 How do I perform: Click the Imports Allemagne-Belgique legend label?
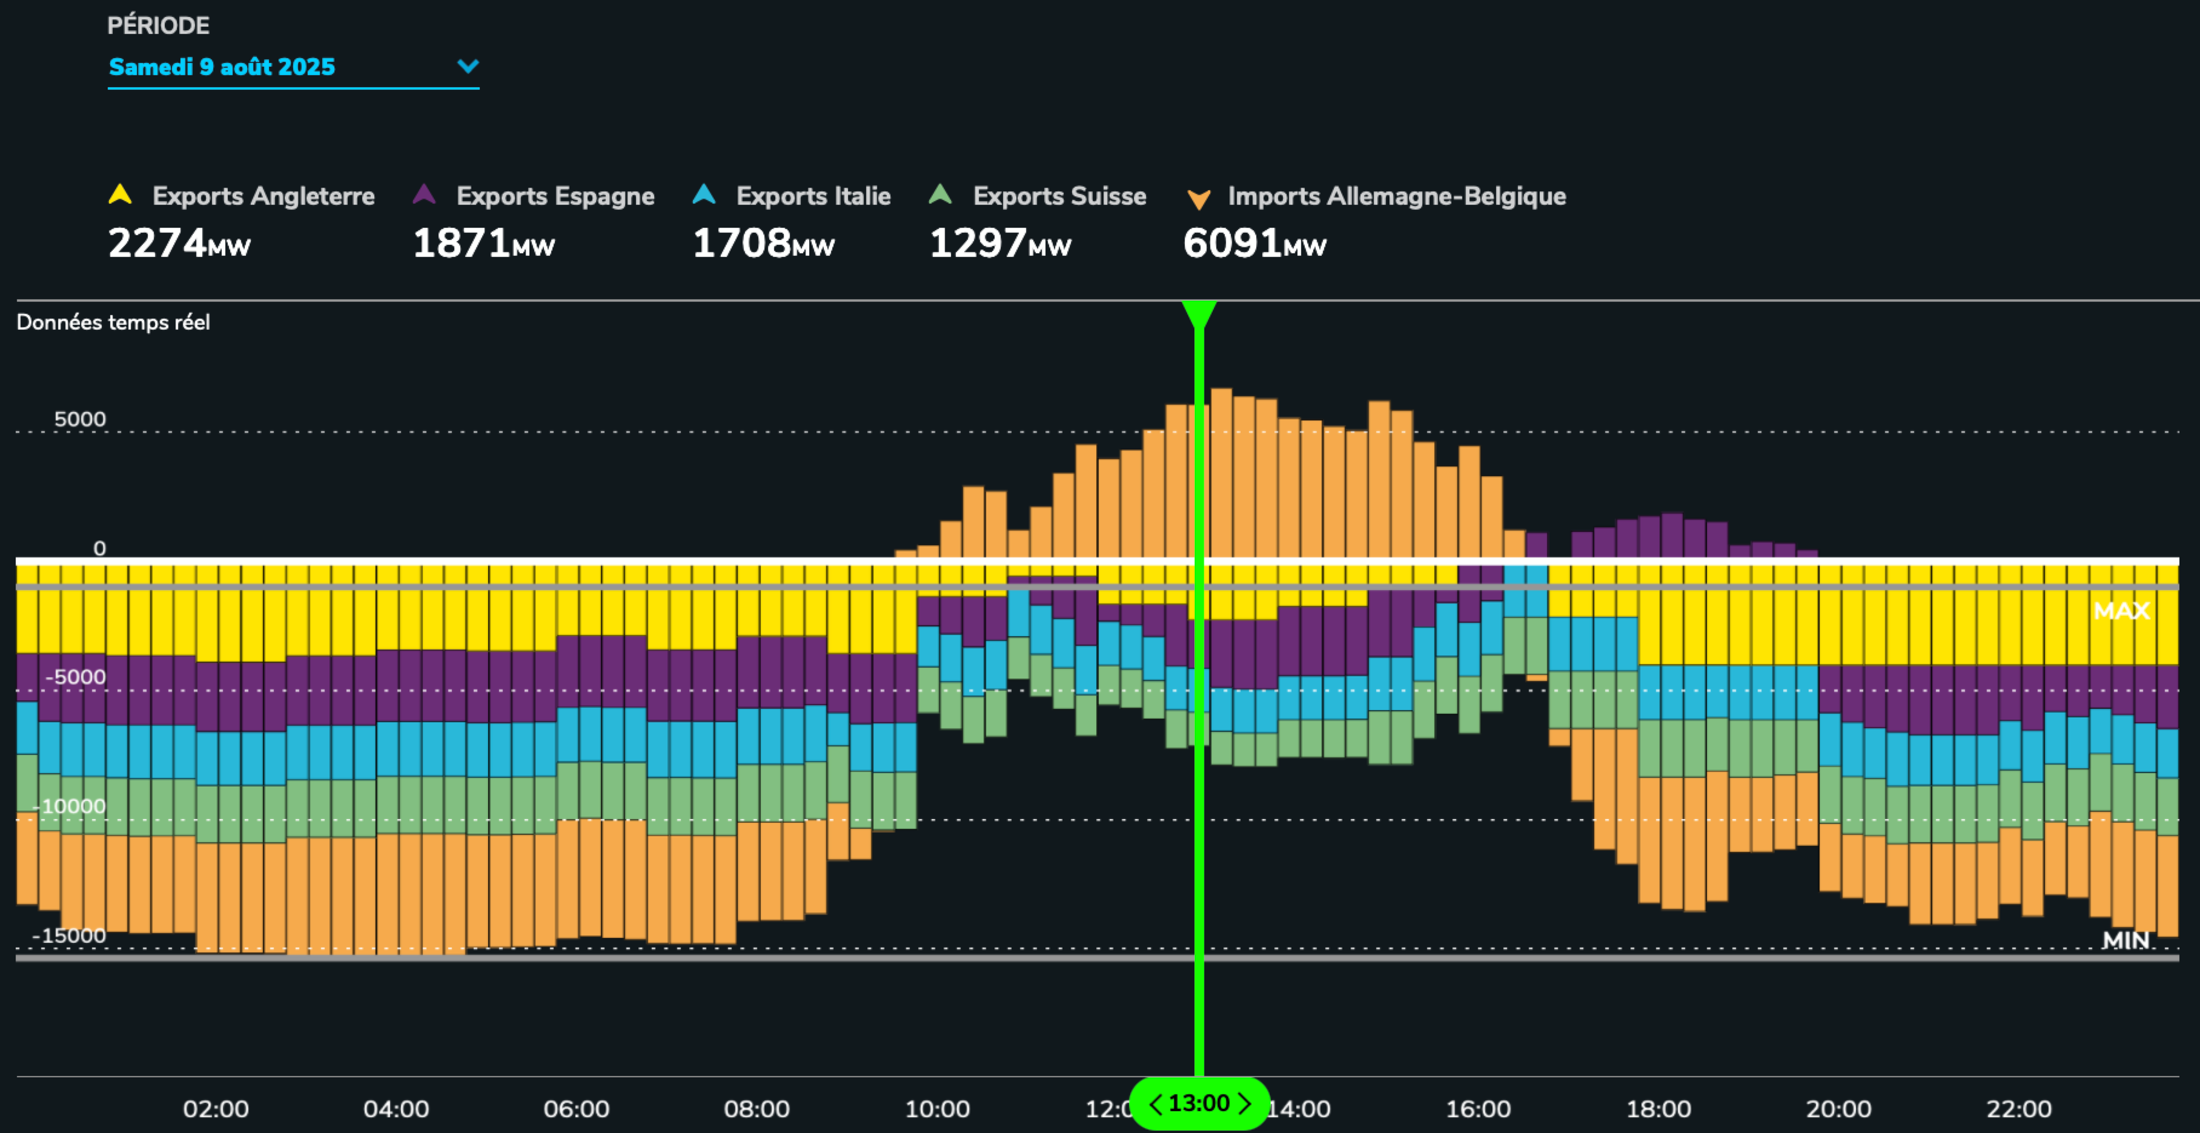pyautogui.click(x=1396, y=196)
